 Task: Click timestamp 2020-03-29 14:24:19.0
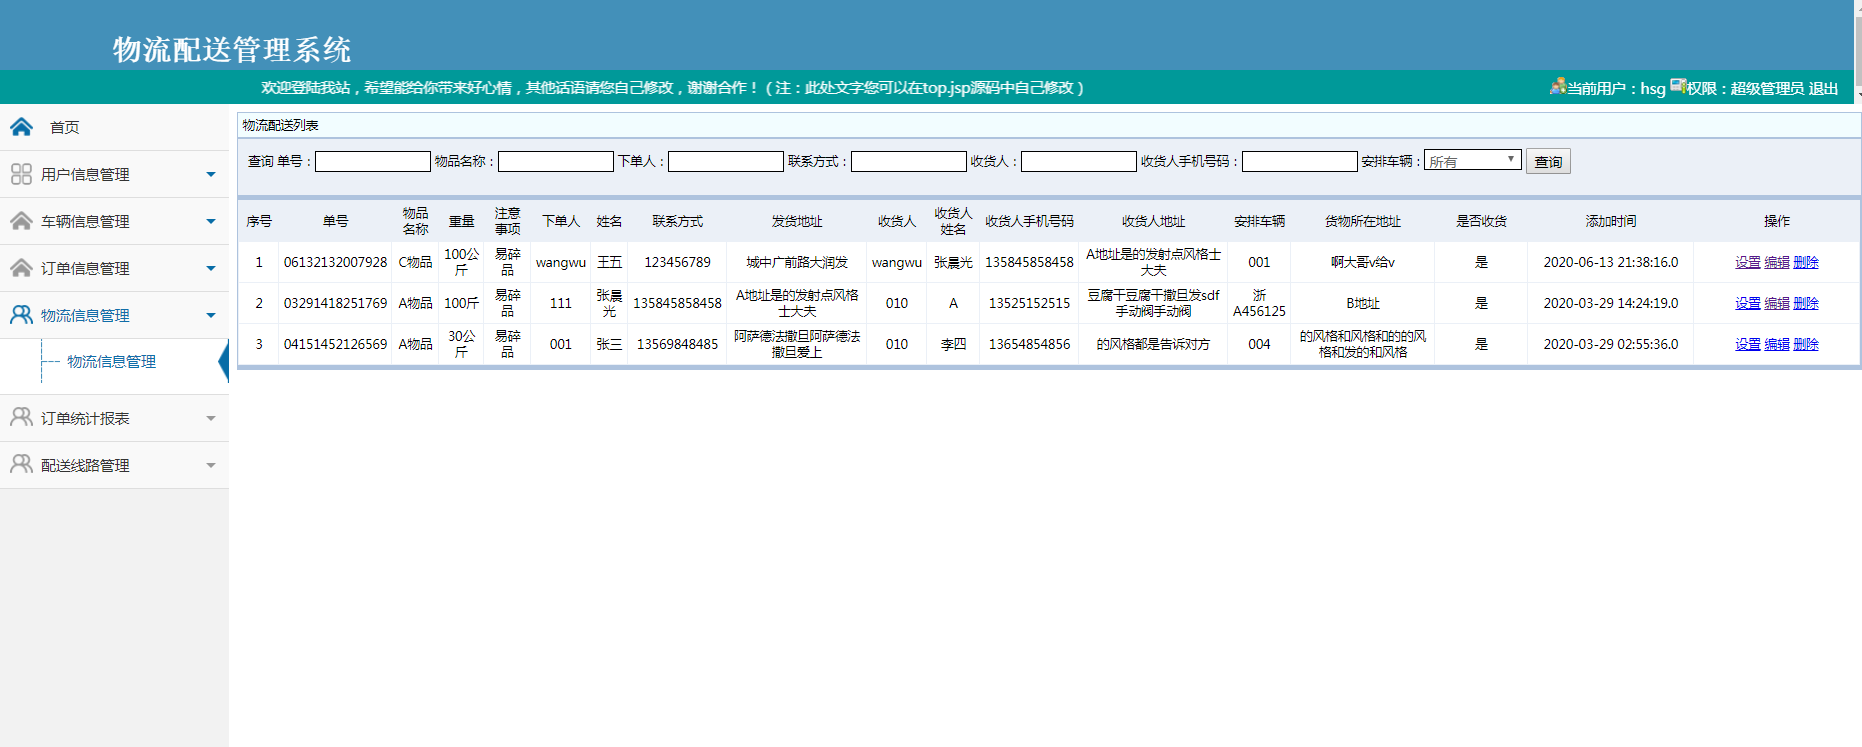tap(1610, 303)
